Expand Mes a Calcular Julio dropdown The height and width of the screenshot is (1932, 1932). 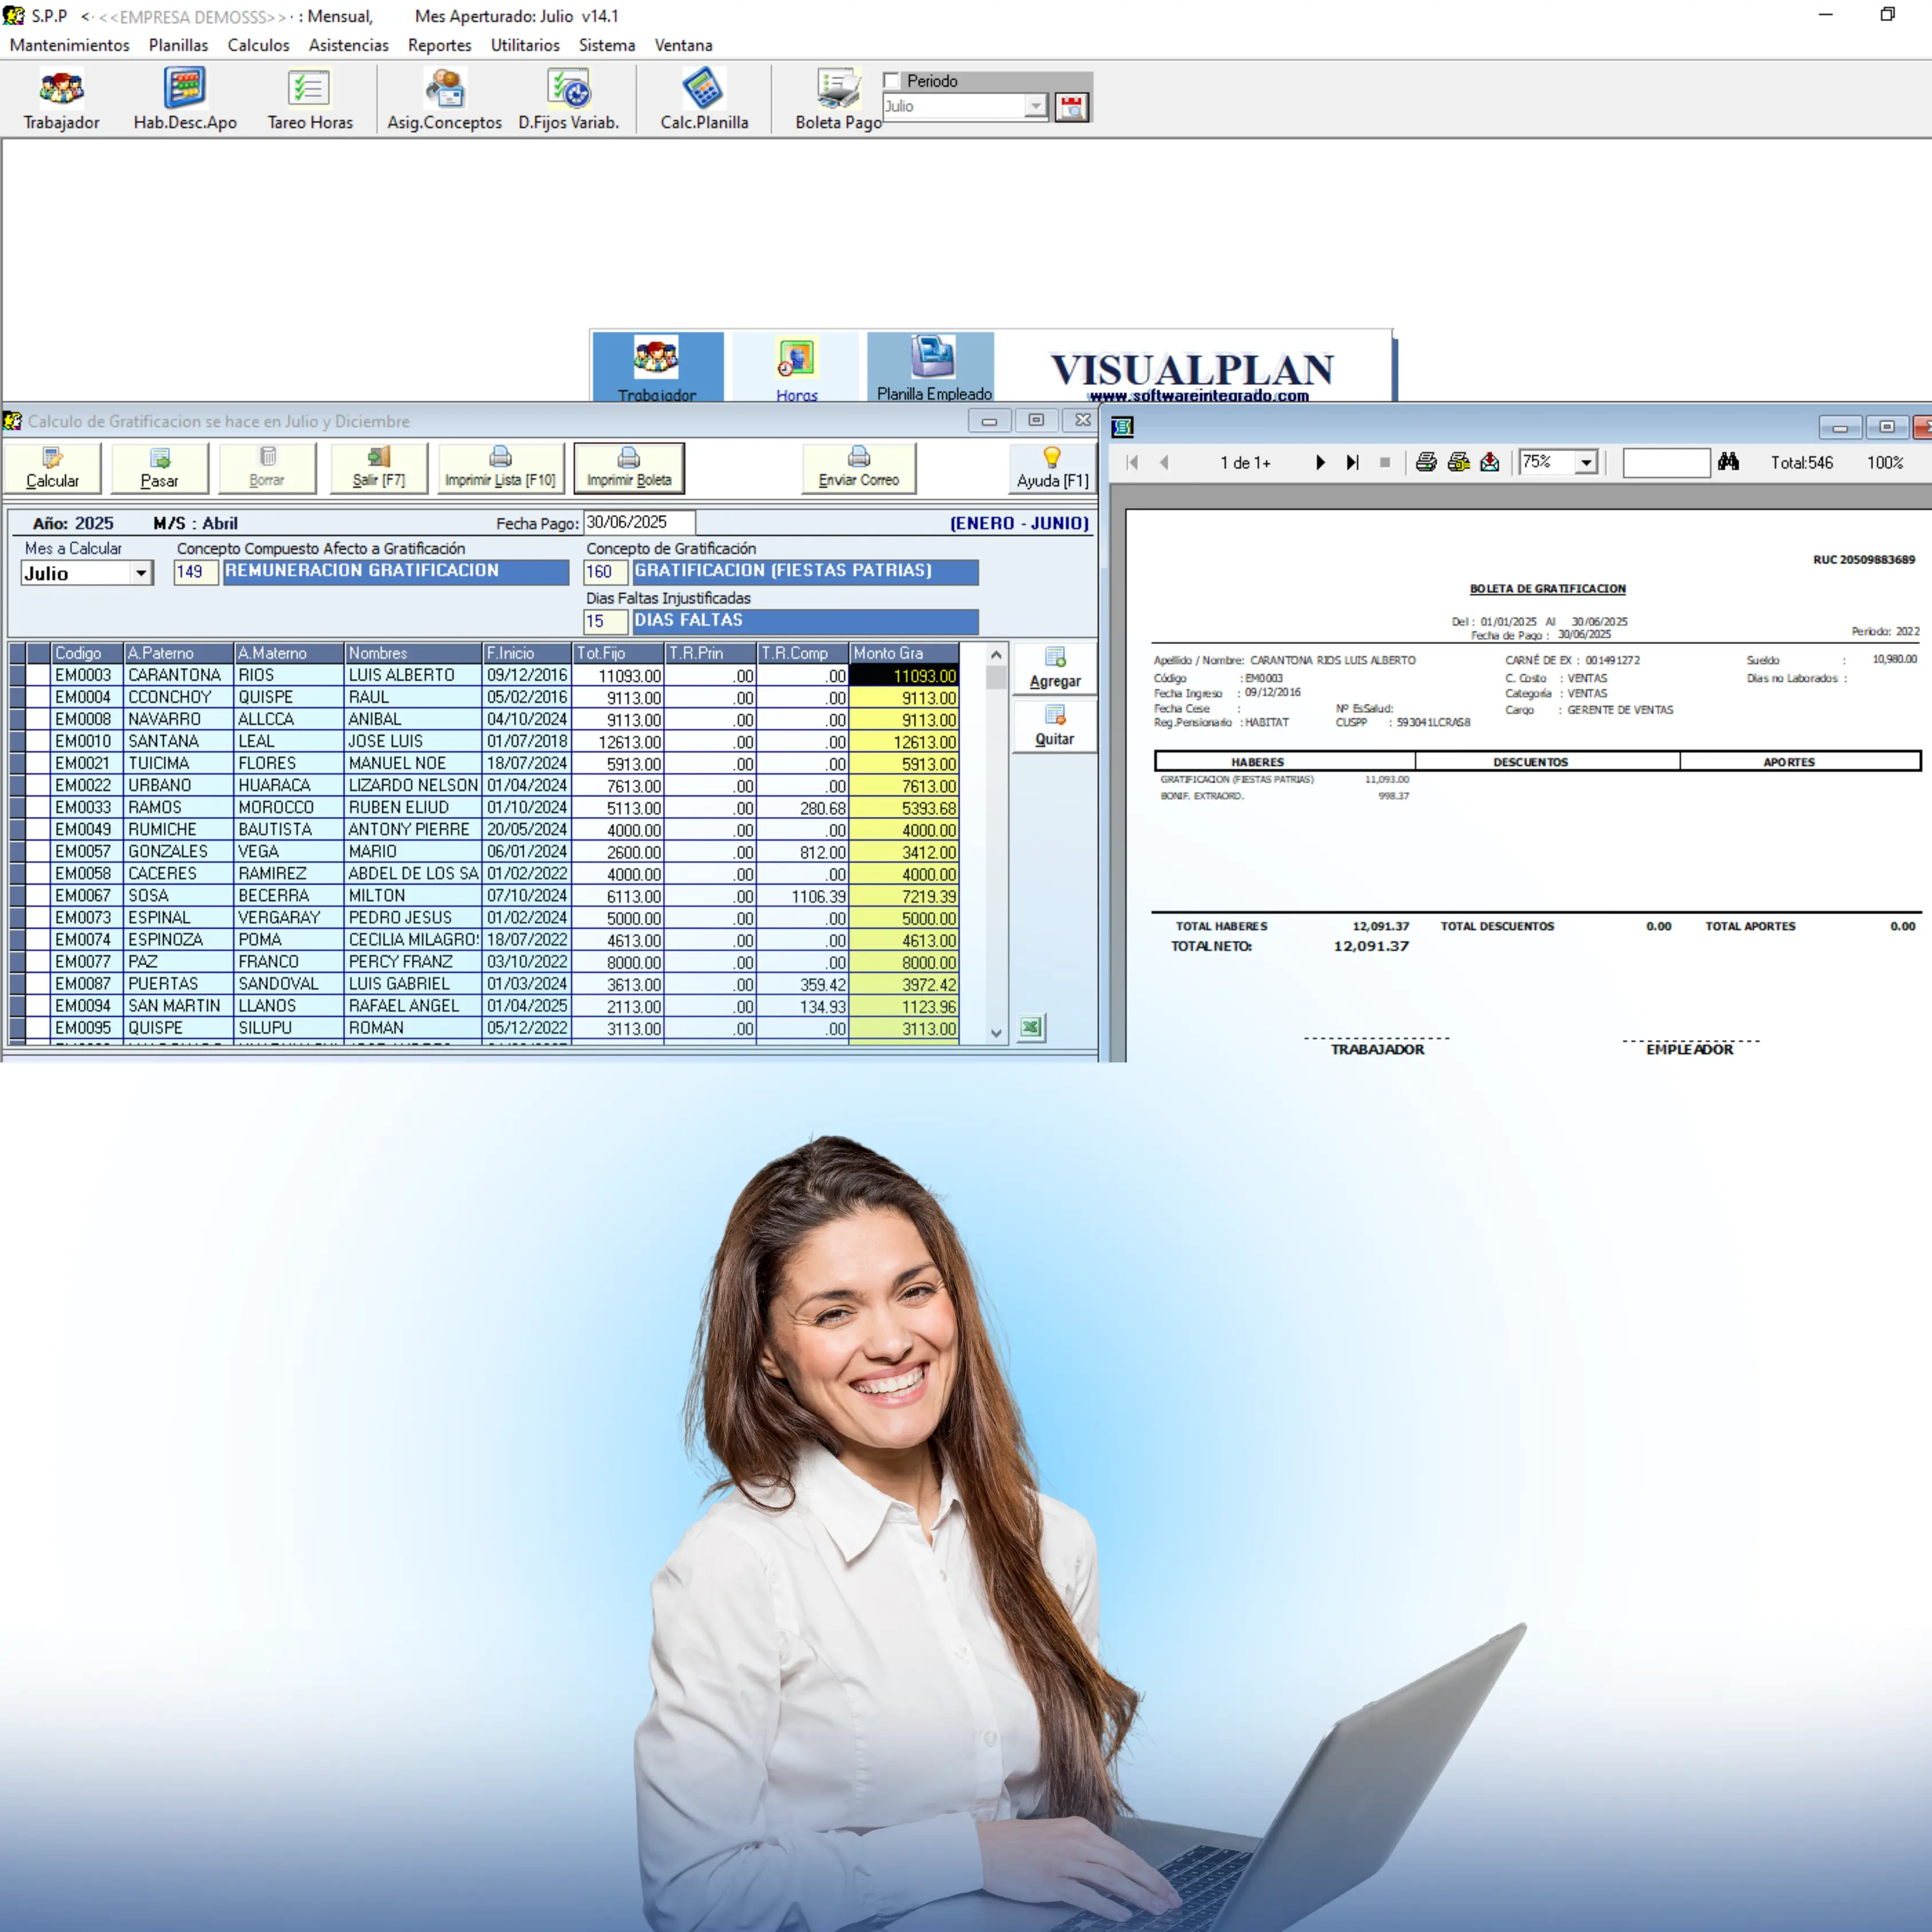[x=141, y=573]
